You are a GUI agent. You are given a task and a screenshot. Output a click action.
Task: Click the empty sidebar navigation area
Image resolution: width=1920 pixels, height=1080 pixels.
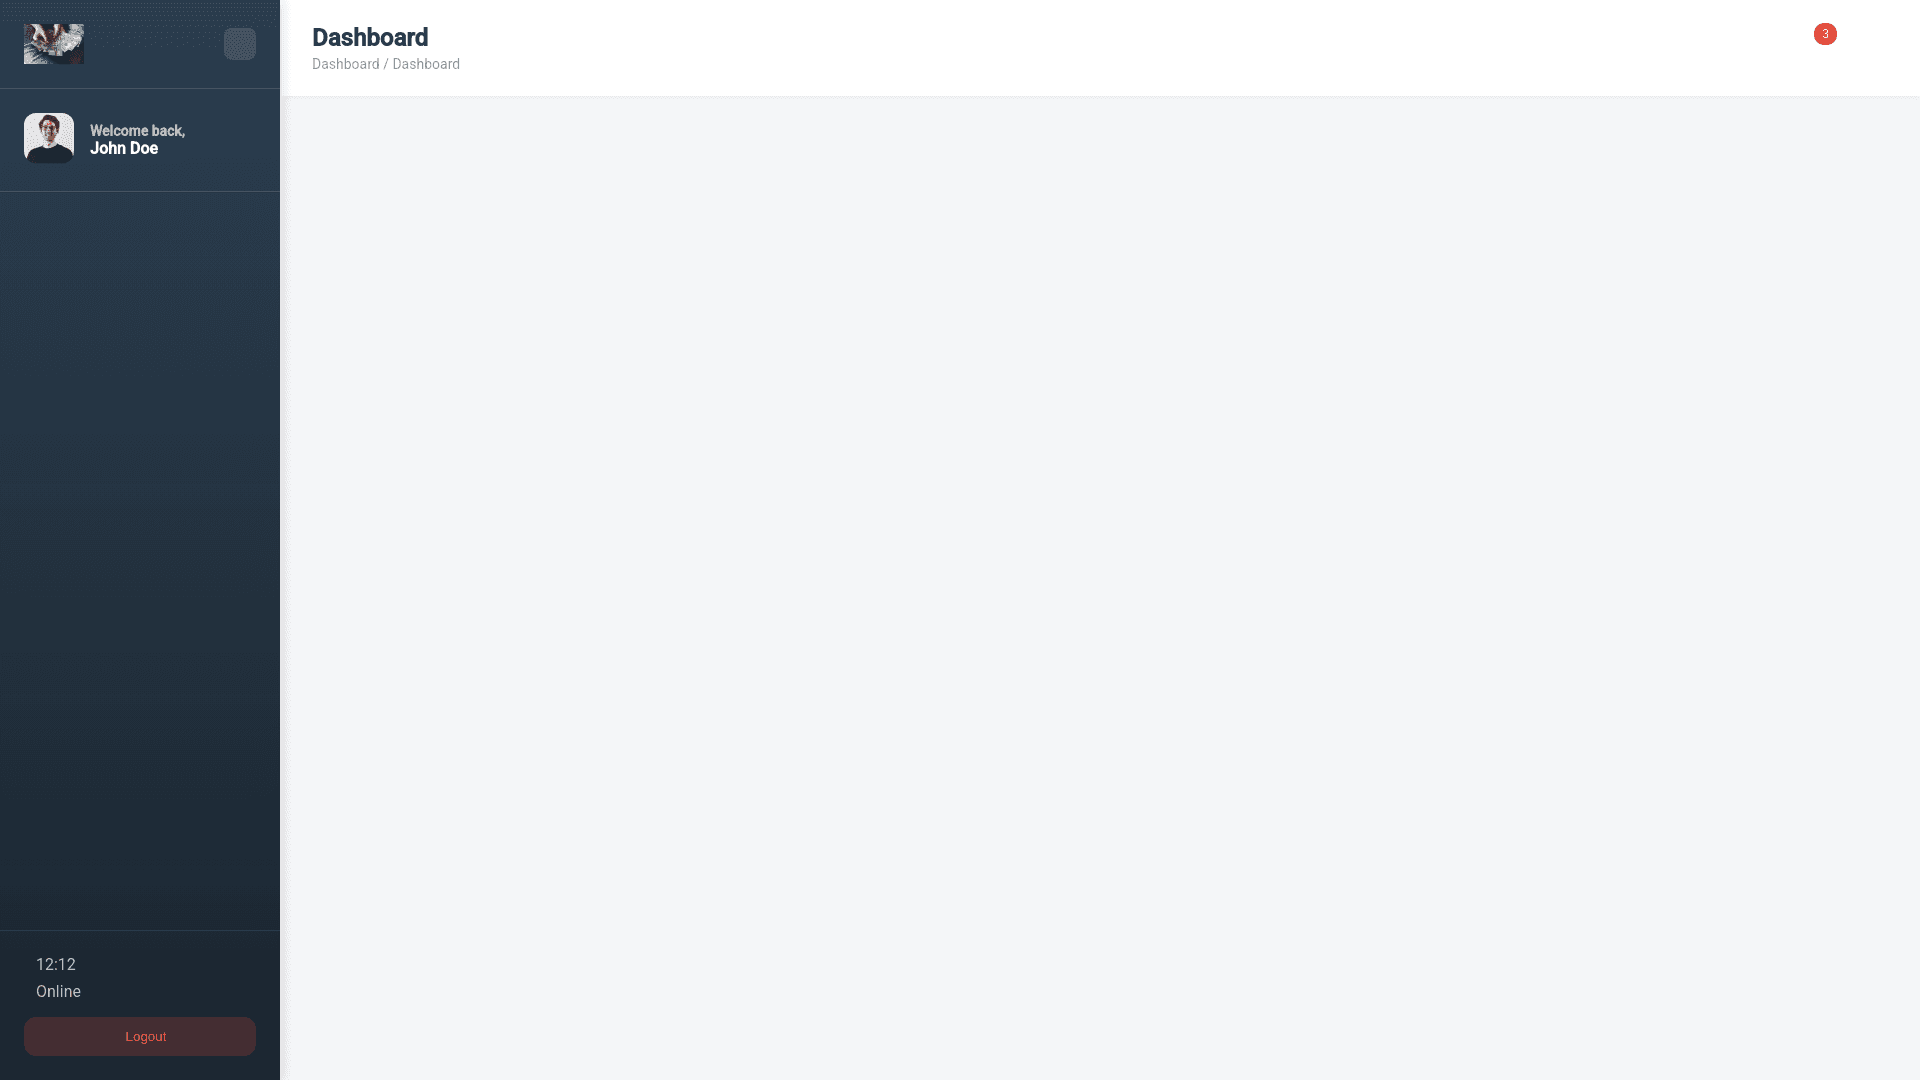(140, 560)
